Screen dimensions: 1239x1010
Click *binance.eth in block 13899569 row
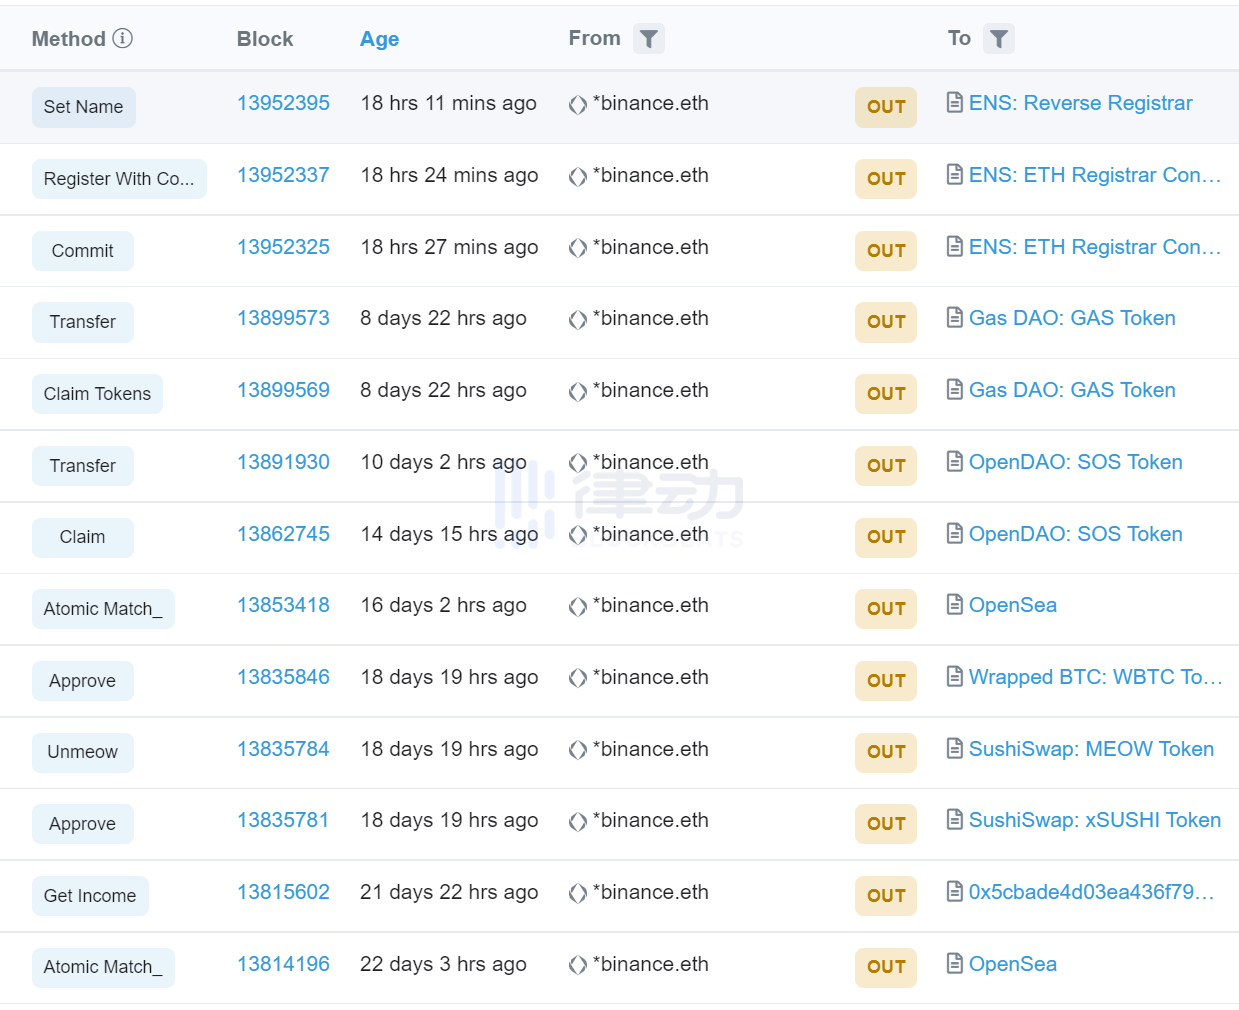651,390
